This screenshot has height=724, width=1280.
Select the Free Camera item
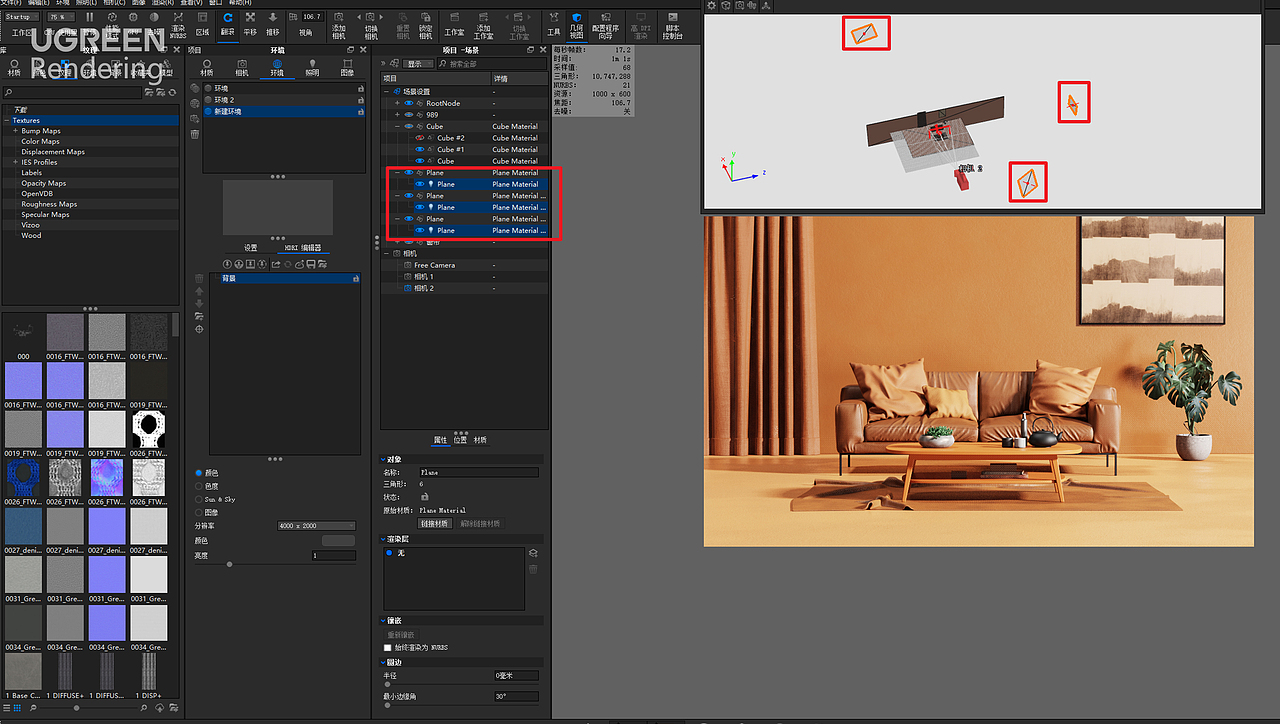[x=434, y=265]
